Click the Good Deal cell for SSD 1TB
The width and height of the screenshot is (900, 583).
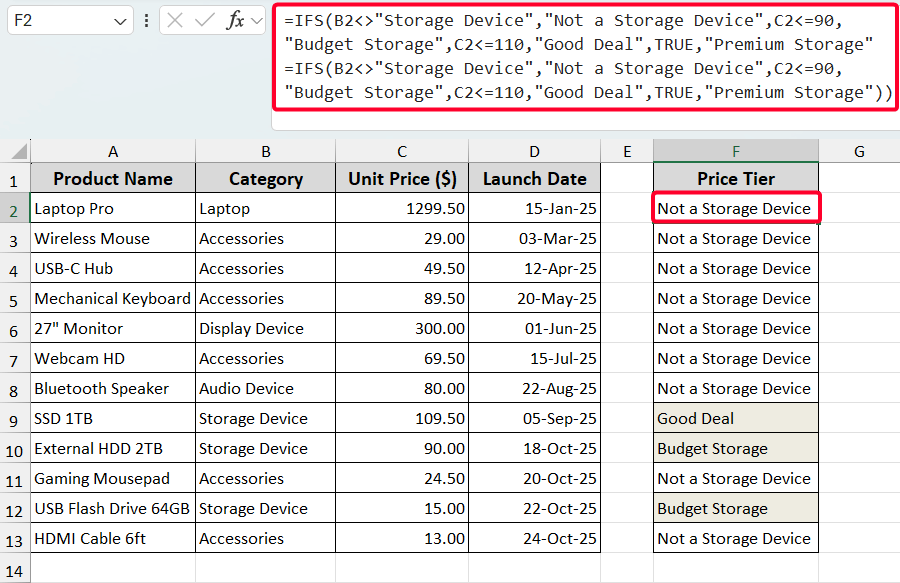(735, 418)
